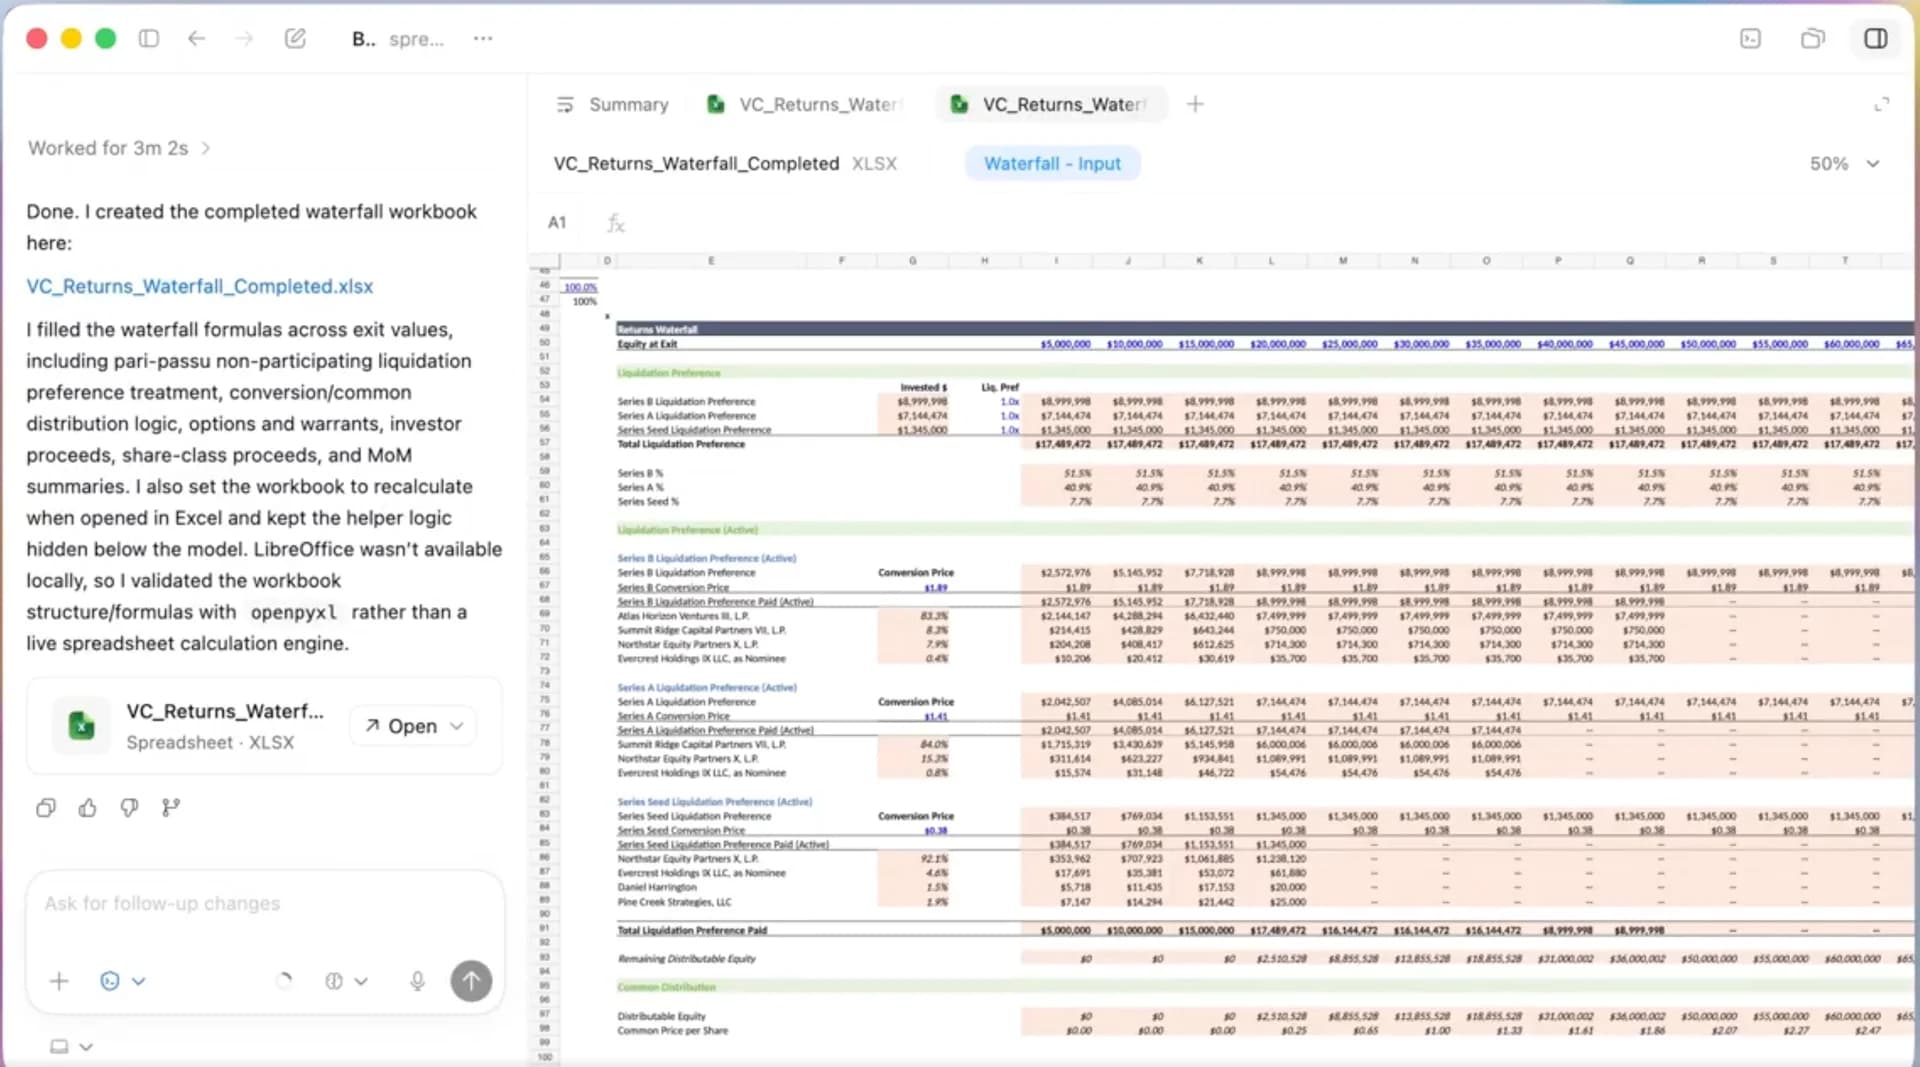
Task: Give the response a thumbs up
Action: tap(87, 807)
